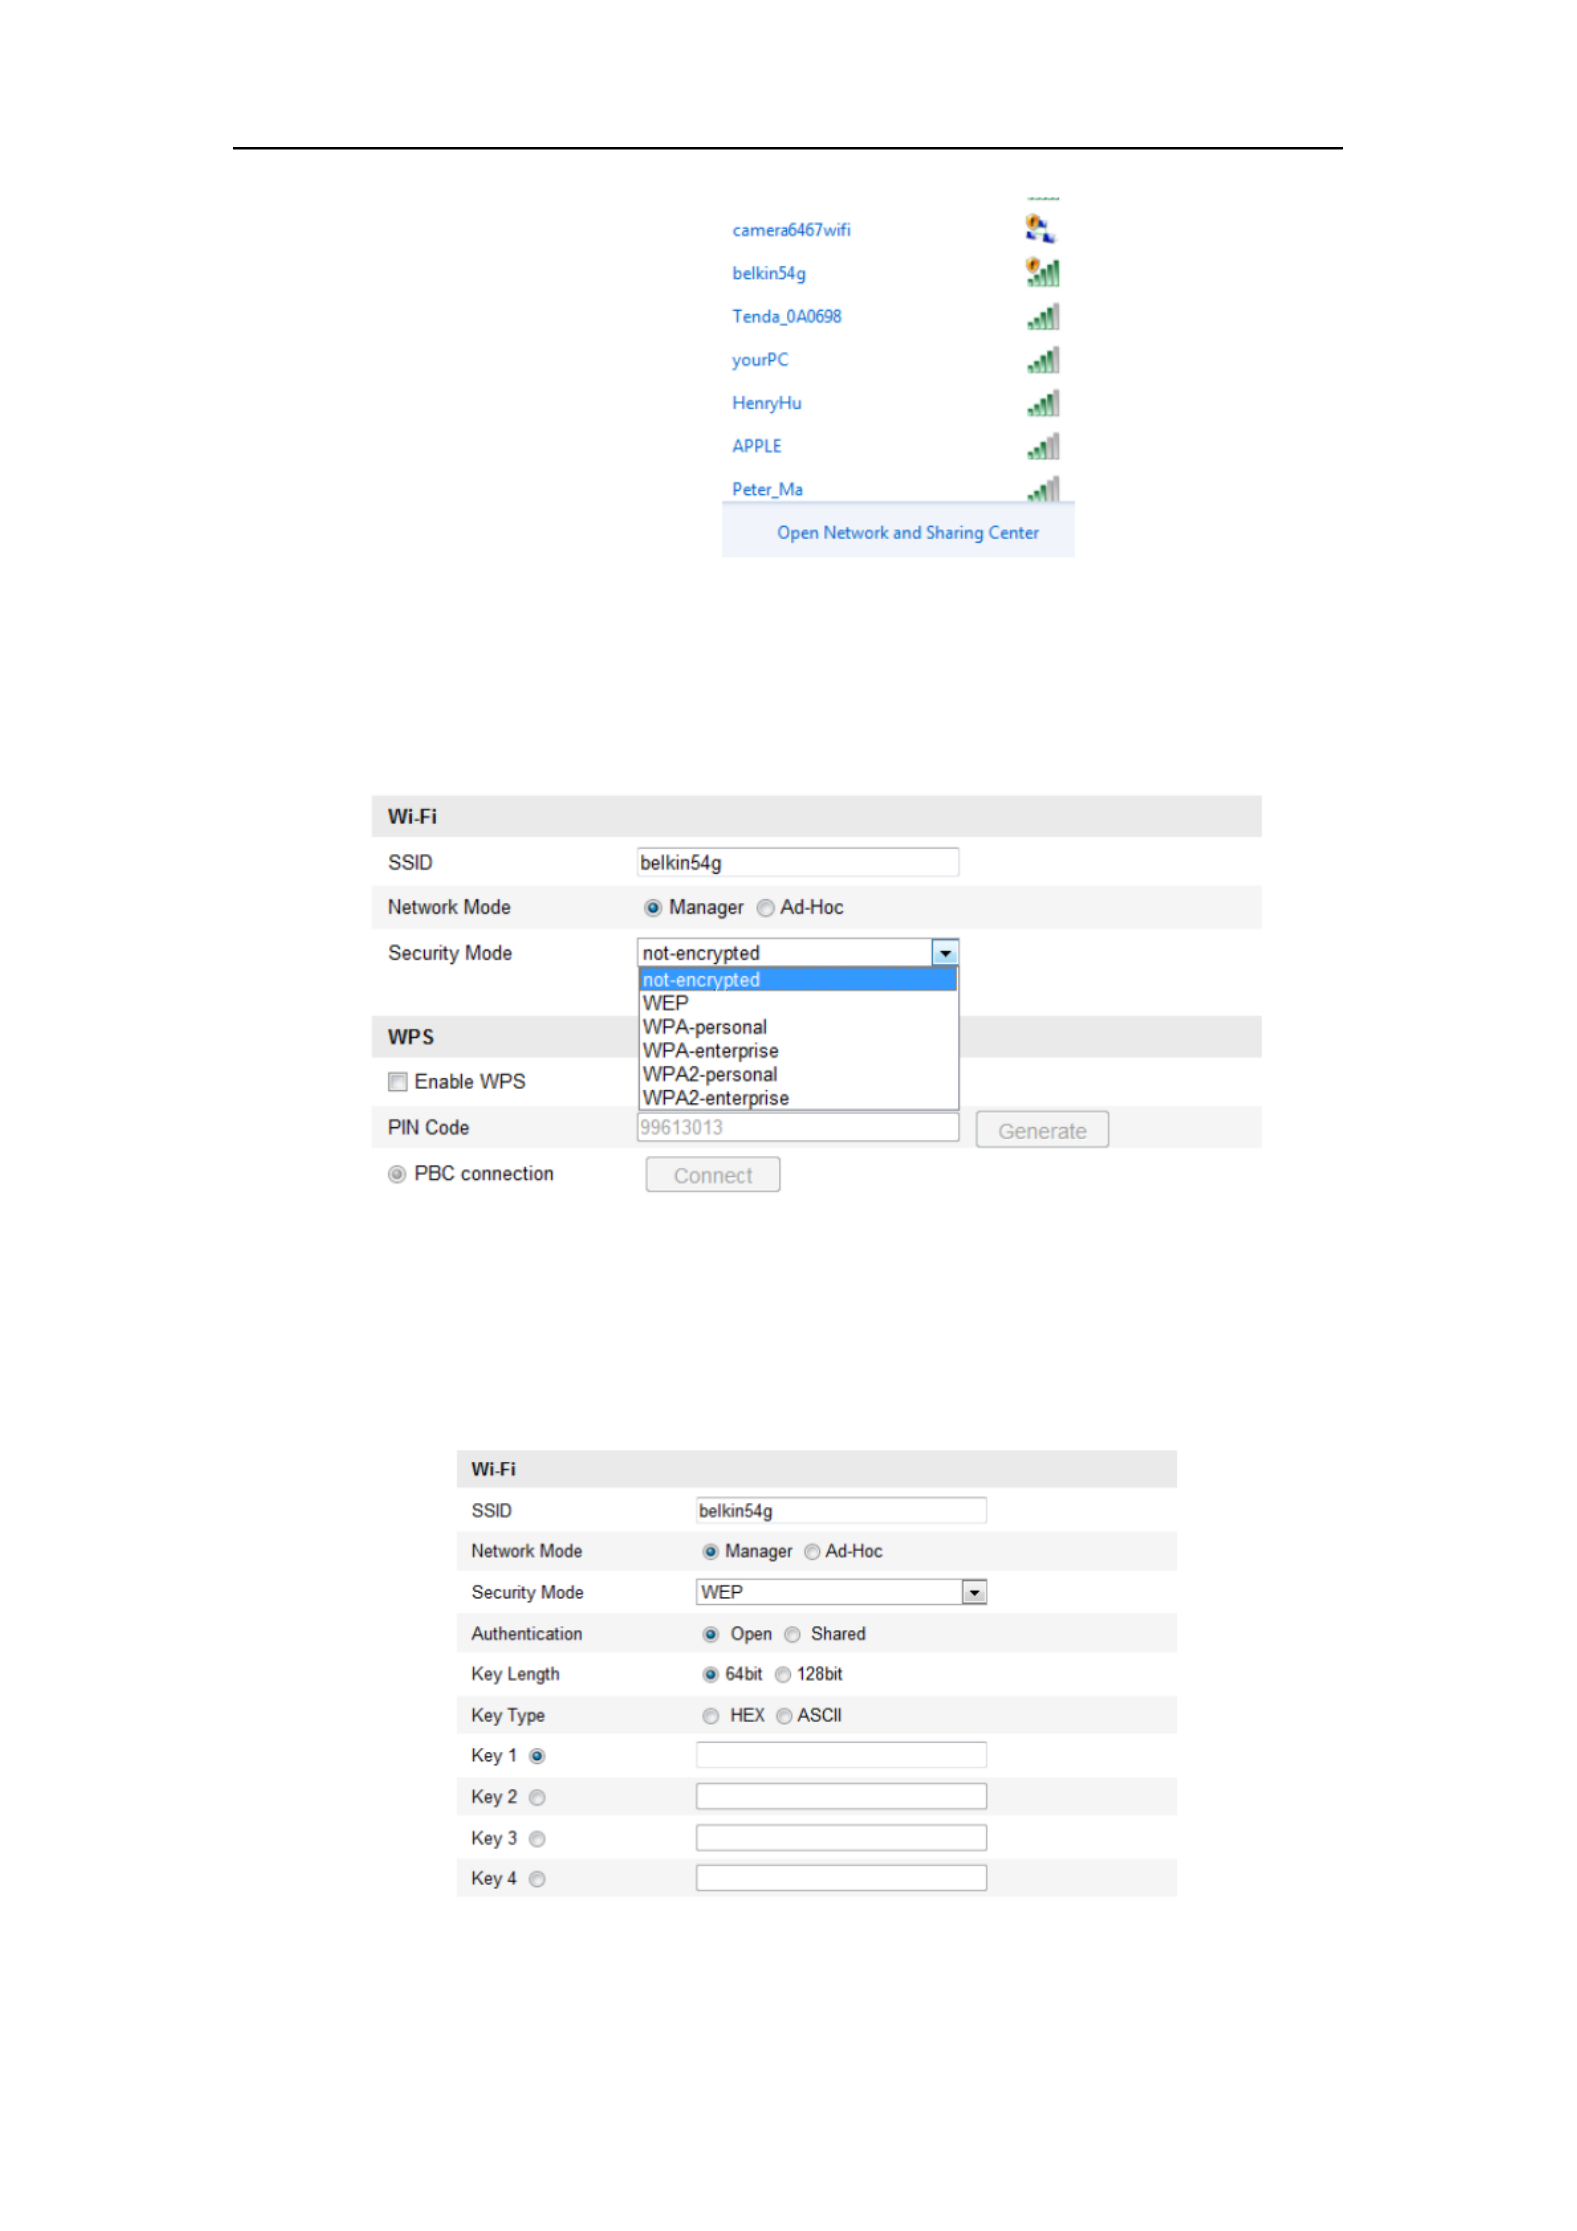Select HEX key type
Viewport: 1577px width, 2231px height.
click(710, 1716)
